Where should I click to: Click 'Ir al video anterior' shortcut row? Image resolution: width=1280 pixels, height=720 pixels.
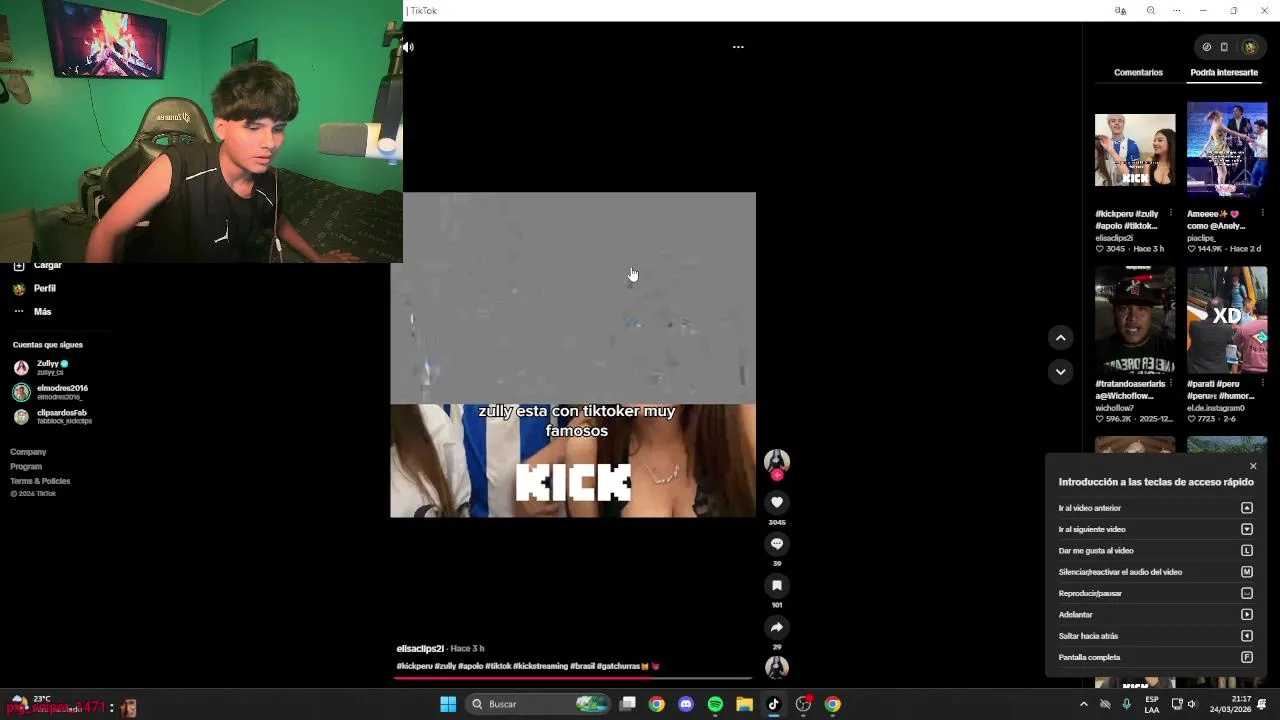pyautogui.click(x=1155, y=508)
